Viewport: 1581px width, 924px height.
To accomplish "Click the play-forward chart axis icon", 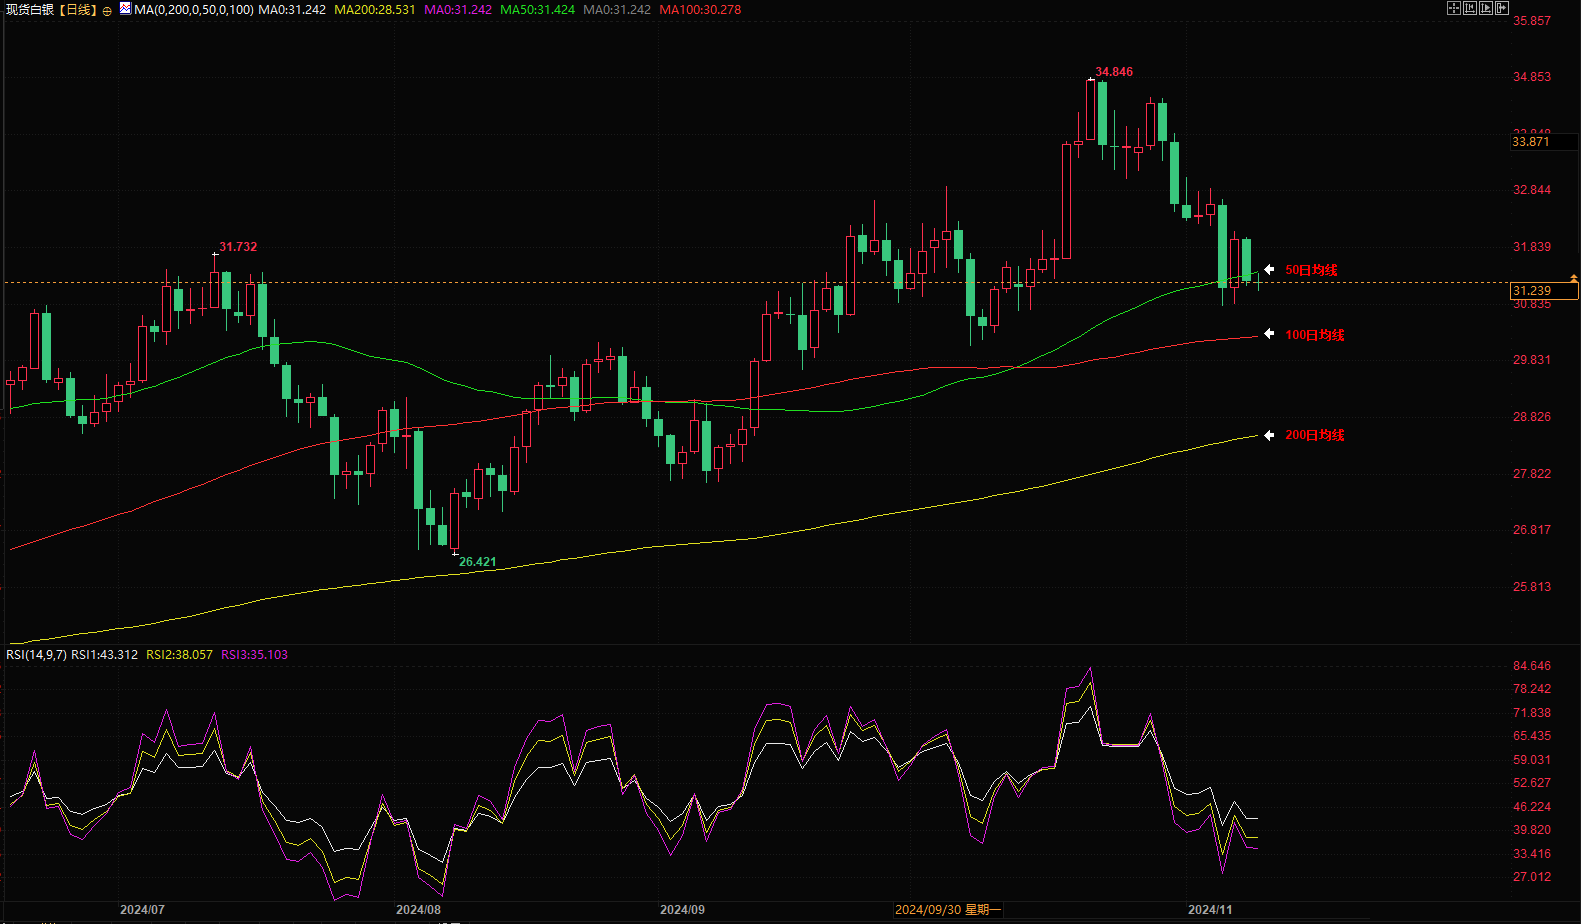I will click(x=1486, y=8).
